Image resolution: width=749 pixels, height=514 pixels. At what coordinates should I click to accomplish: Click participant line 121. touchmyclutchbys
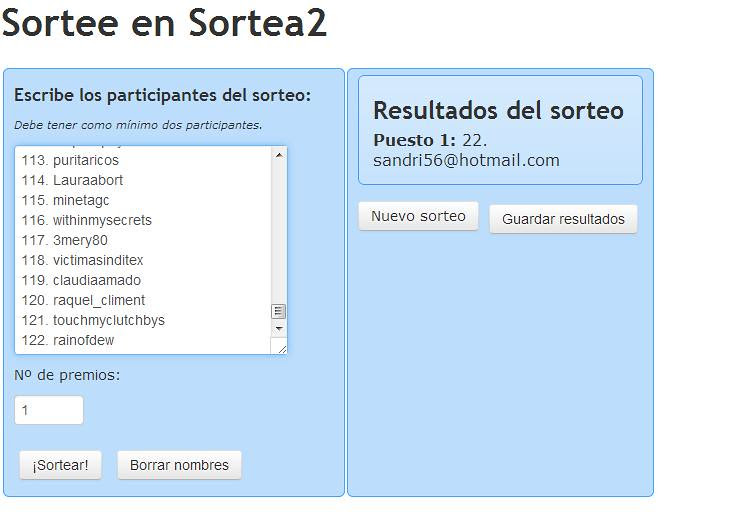pyautogui.click(x=93, y=321)
